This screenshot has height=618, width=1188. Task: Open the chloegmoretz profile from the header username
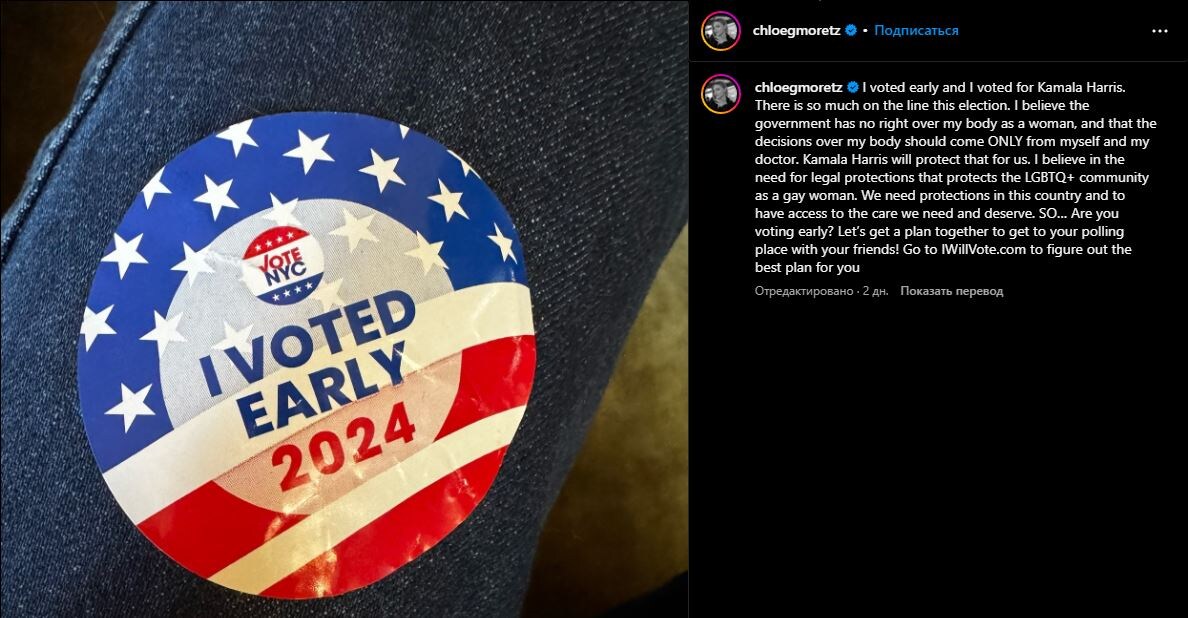(x=796, y=30)
